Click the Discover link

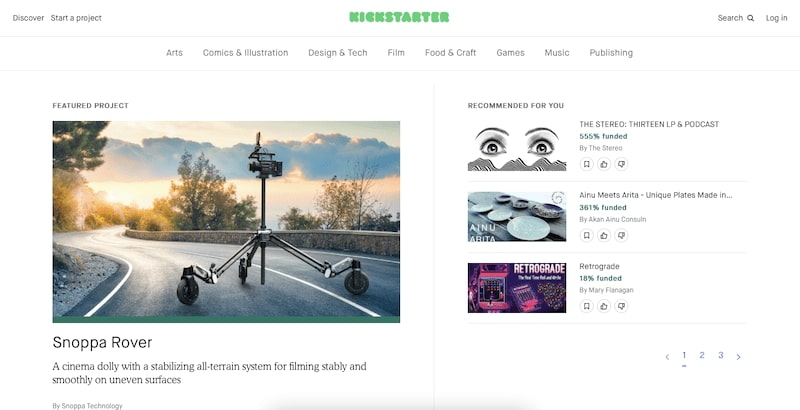coord(28,18)
